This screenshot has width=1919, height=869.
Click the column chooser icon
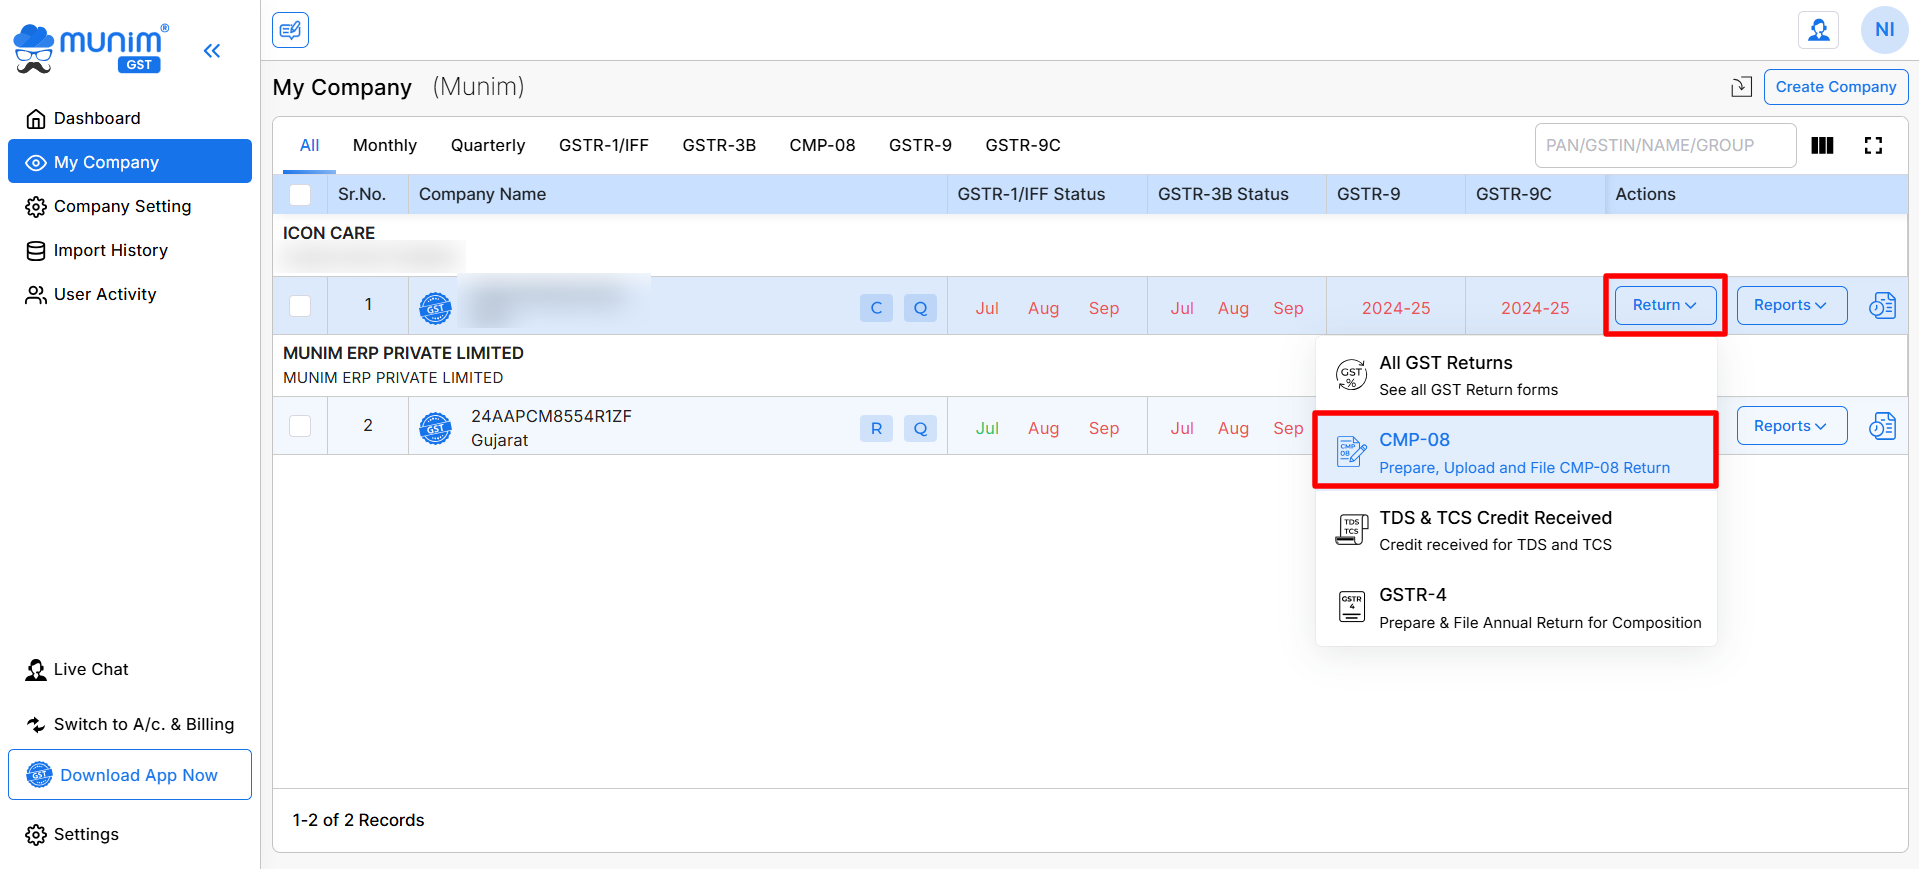[1822, 146]
